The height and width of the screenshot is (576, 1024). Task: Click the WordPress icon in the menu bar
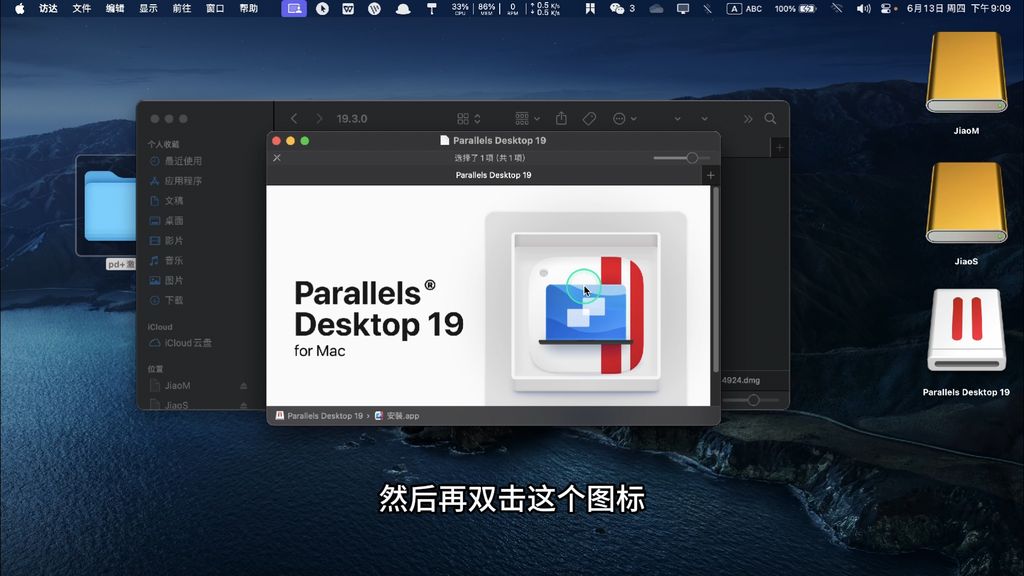[374, 8]
